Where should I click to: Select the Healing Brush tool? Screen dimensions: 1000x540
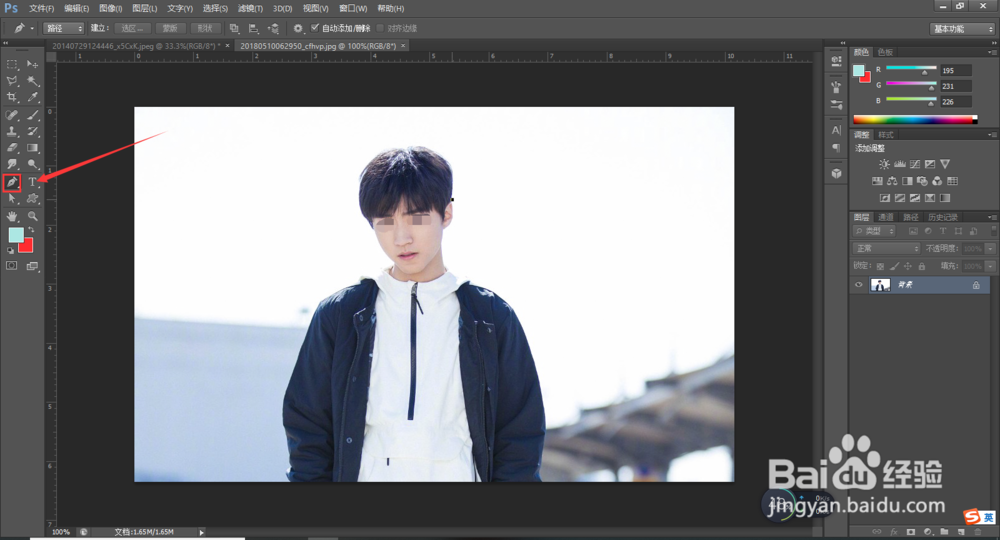[x=11, y=115]
